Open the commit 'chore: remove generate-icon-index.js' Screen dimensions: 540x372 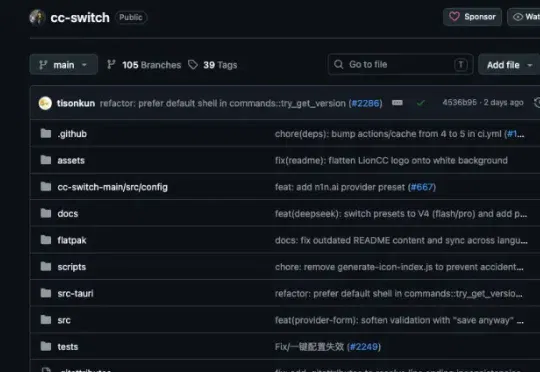coord(399,267)
